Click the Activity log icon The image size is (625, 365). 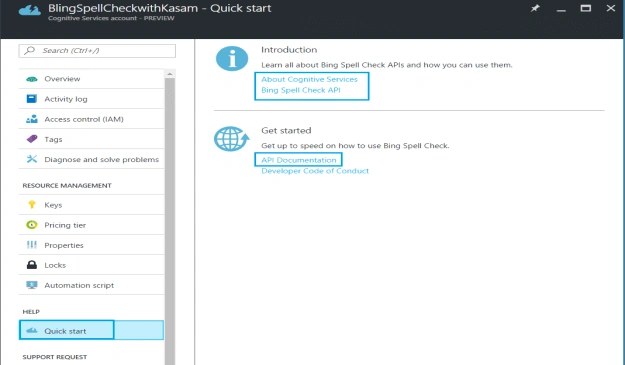31,99
